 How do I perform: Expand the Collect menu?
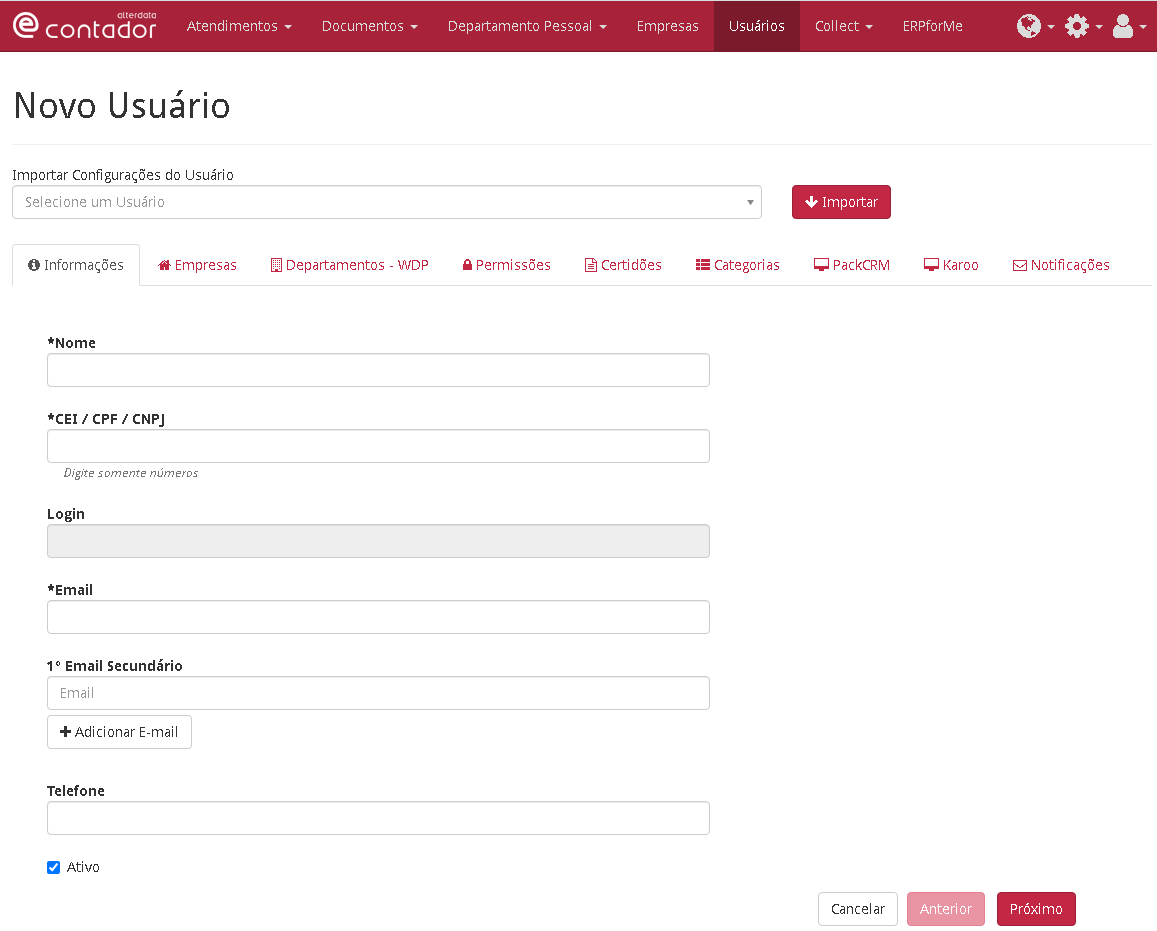click(843, 26)
